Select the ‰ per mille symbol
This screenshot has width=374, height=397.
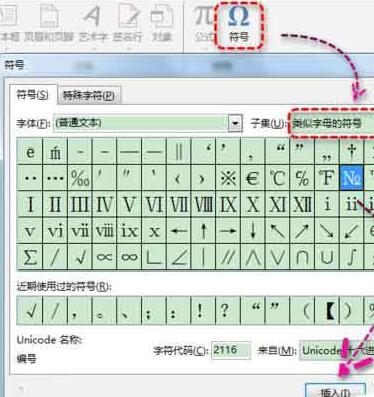pyautogui.click(x=80, y=178)
